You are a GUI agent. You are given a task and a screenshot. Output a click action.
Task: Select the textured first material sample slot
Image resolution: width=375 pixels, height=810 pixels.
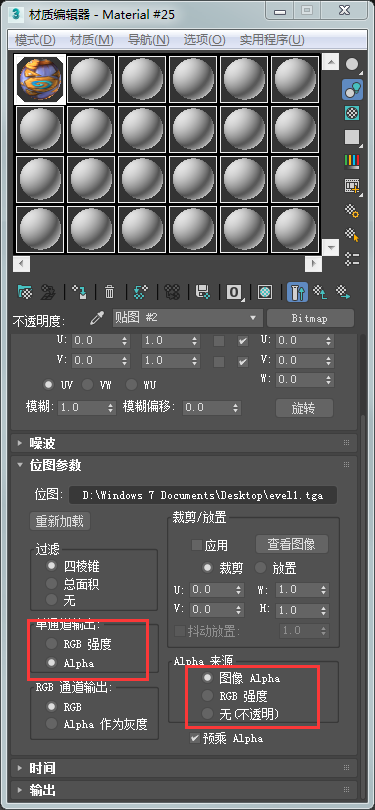[40, 80]
